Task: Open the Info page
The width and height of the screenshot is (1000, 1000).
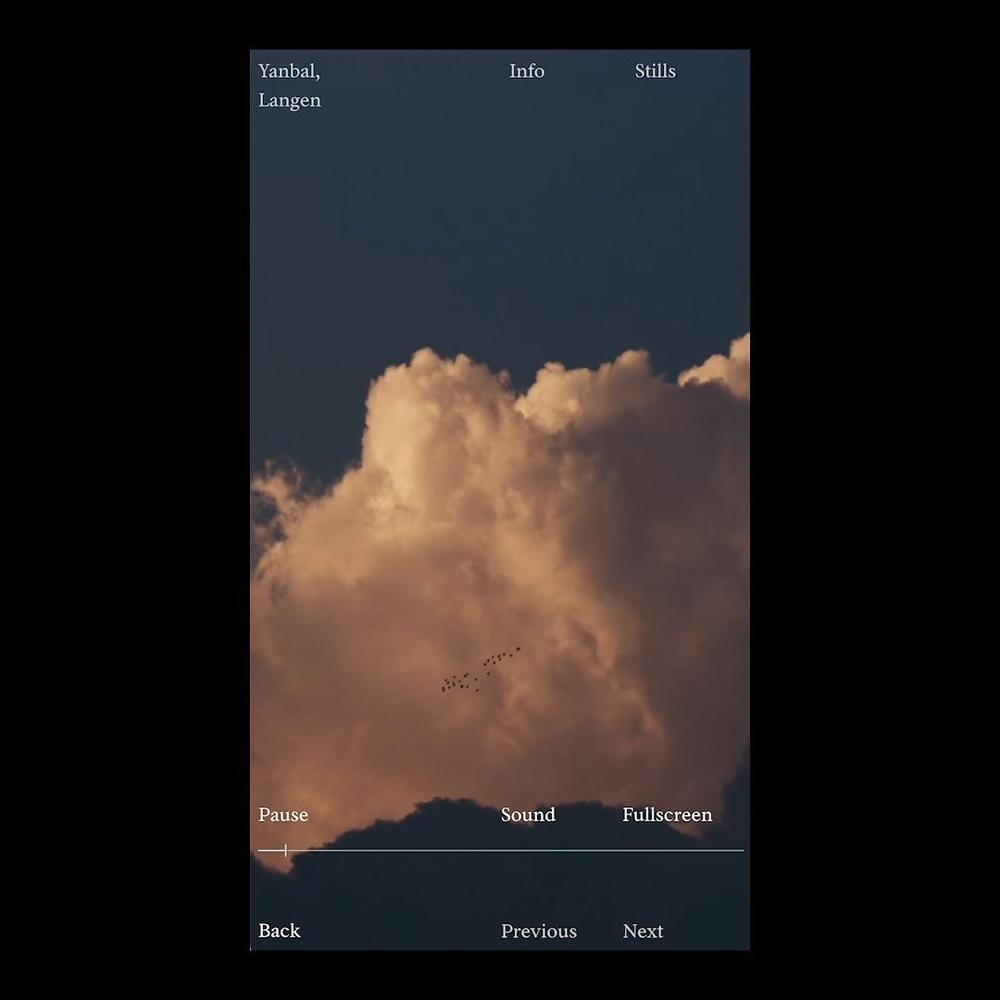Action: click(527, 71)
